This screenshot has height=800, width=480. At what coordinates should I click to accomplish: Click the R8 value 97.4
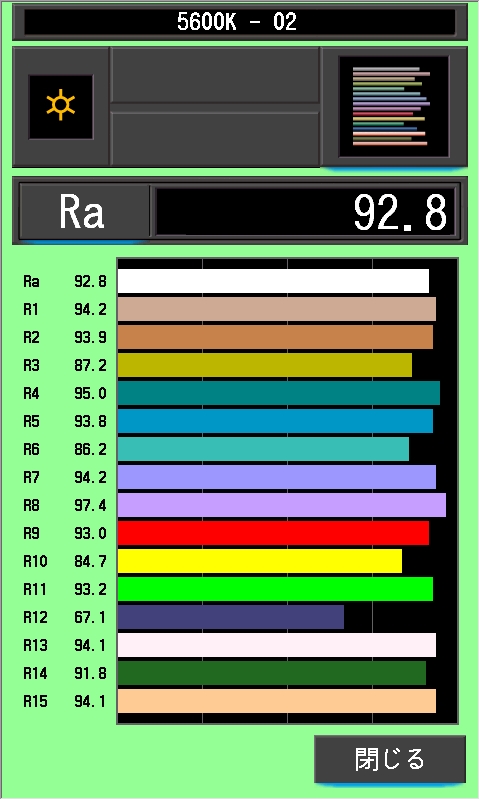coord(91,505)
